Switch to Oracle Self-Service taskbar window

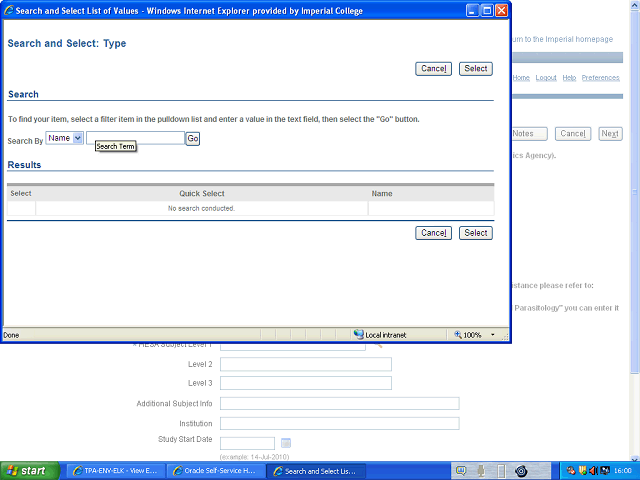[214, 470]
